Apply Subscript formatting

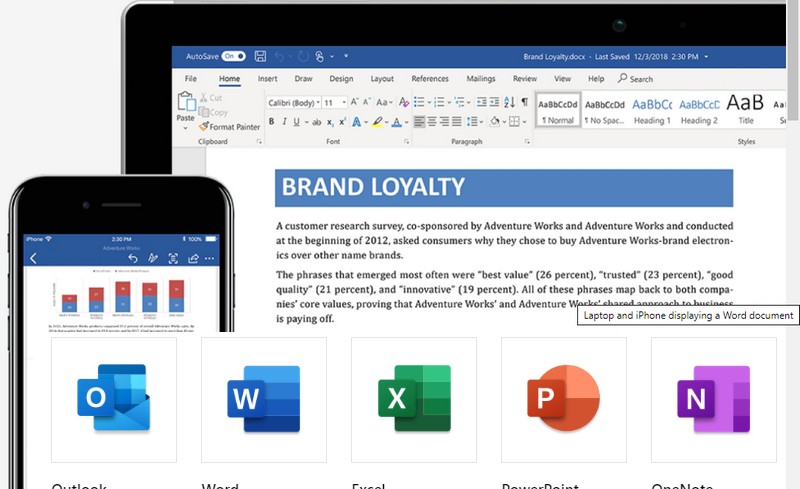330,122
